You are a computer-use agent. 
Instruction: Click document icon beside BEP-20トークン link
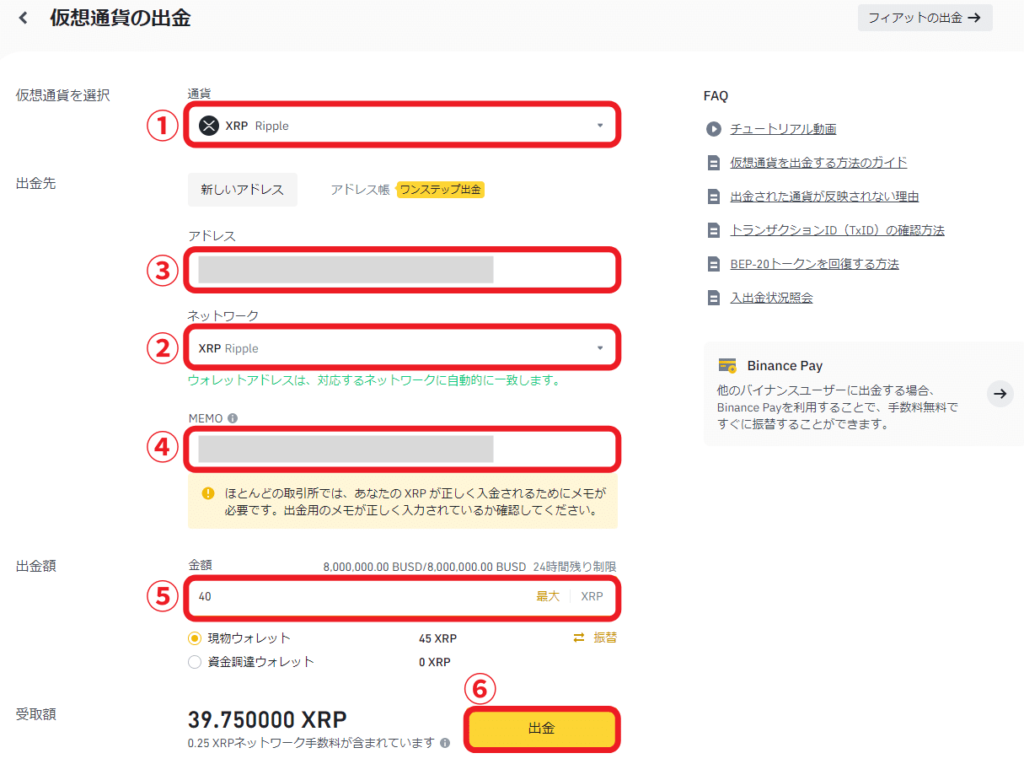tap(714, 264)
